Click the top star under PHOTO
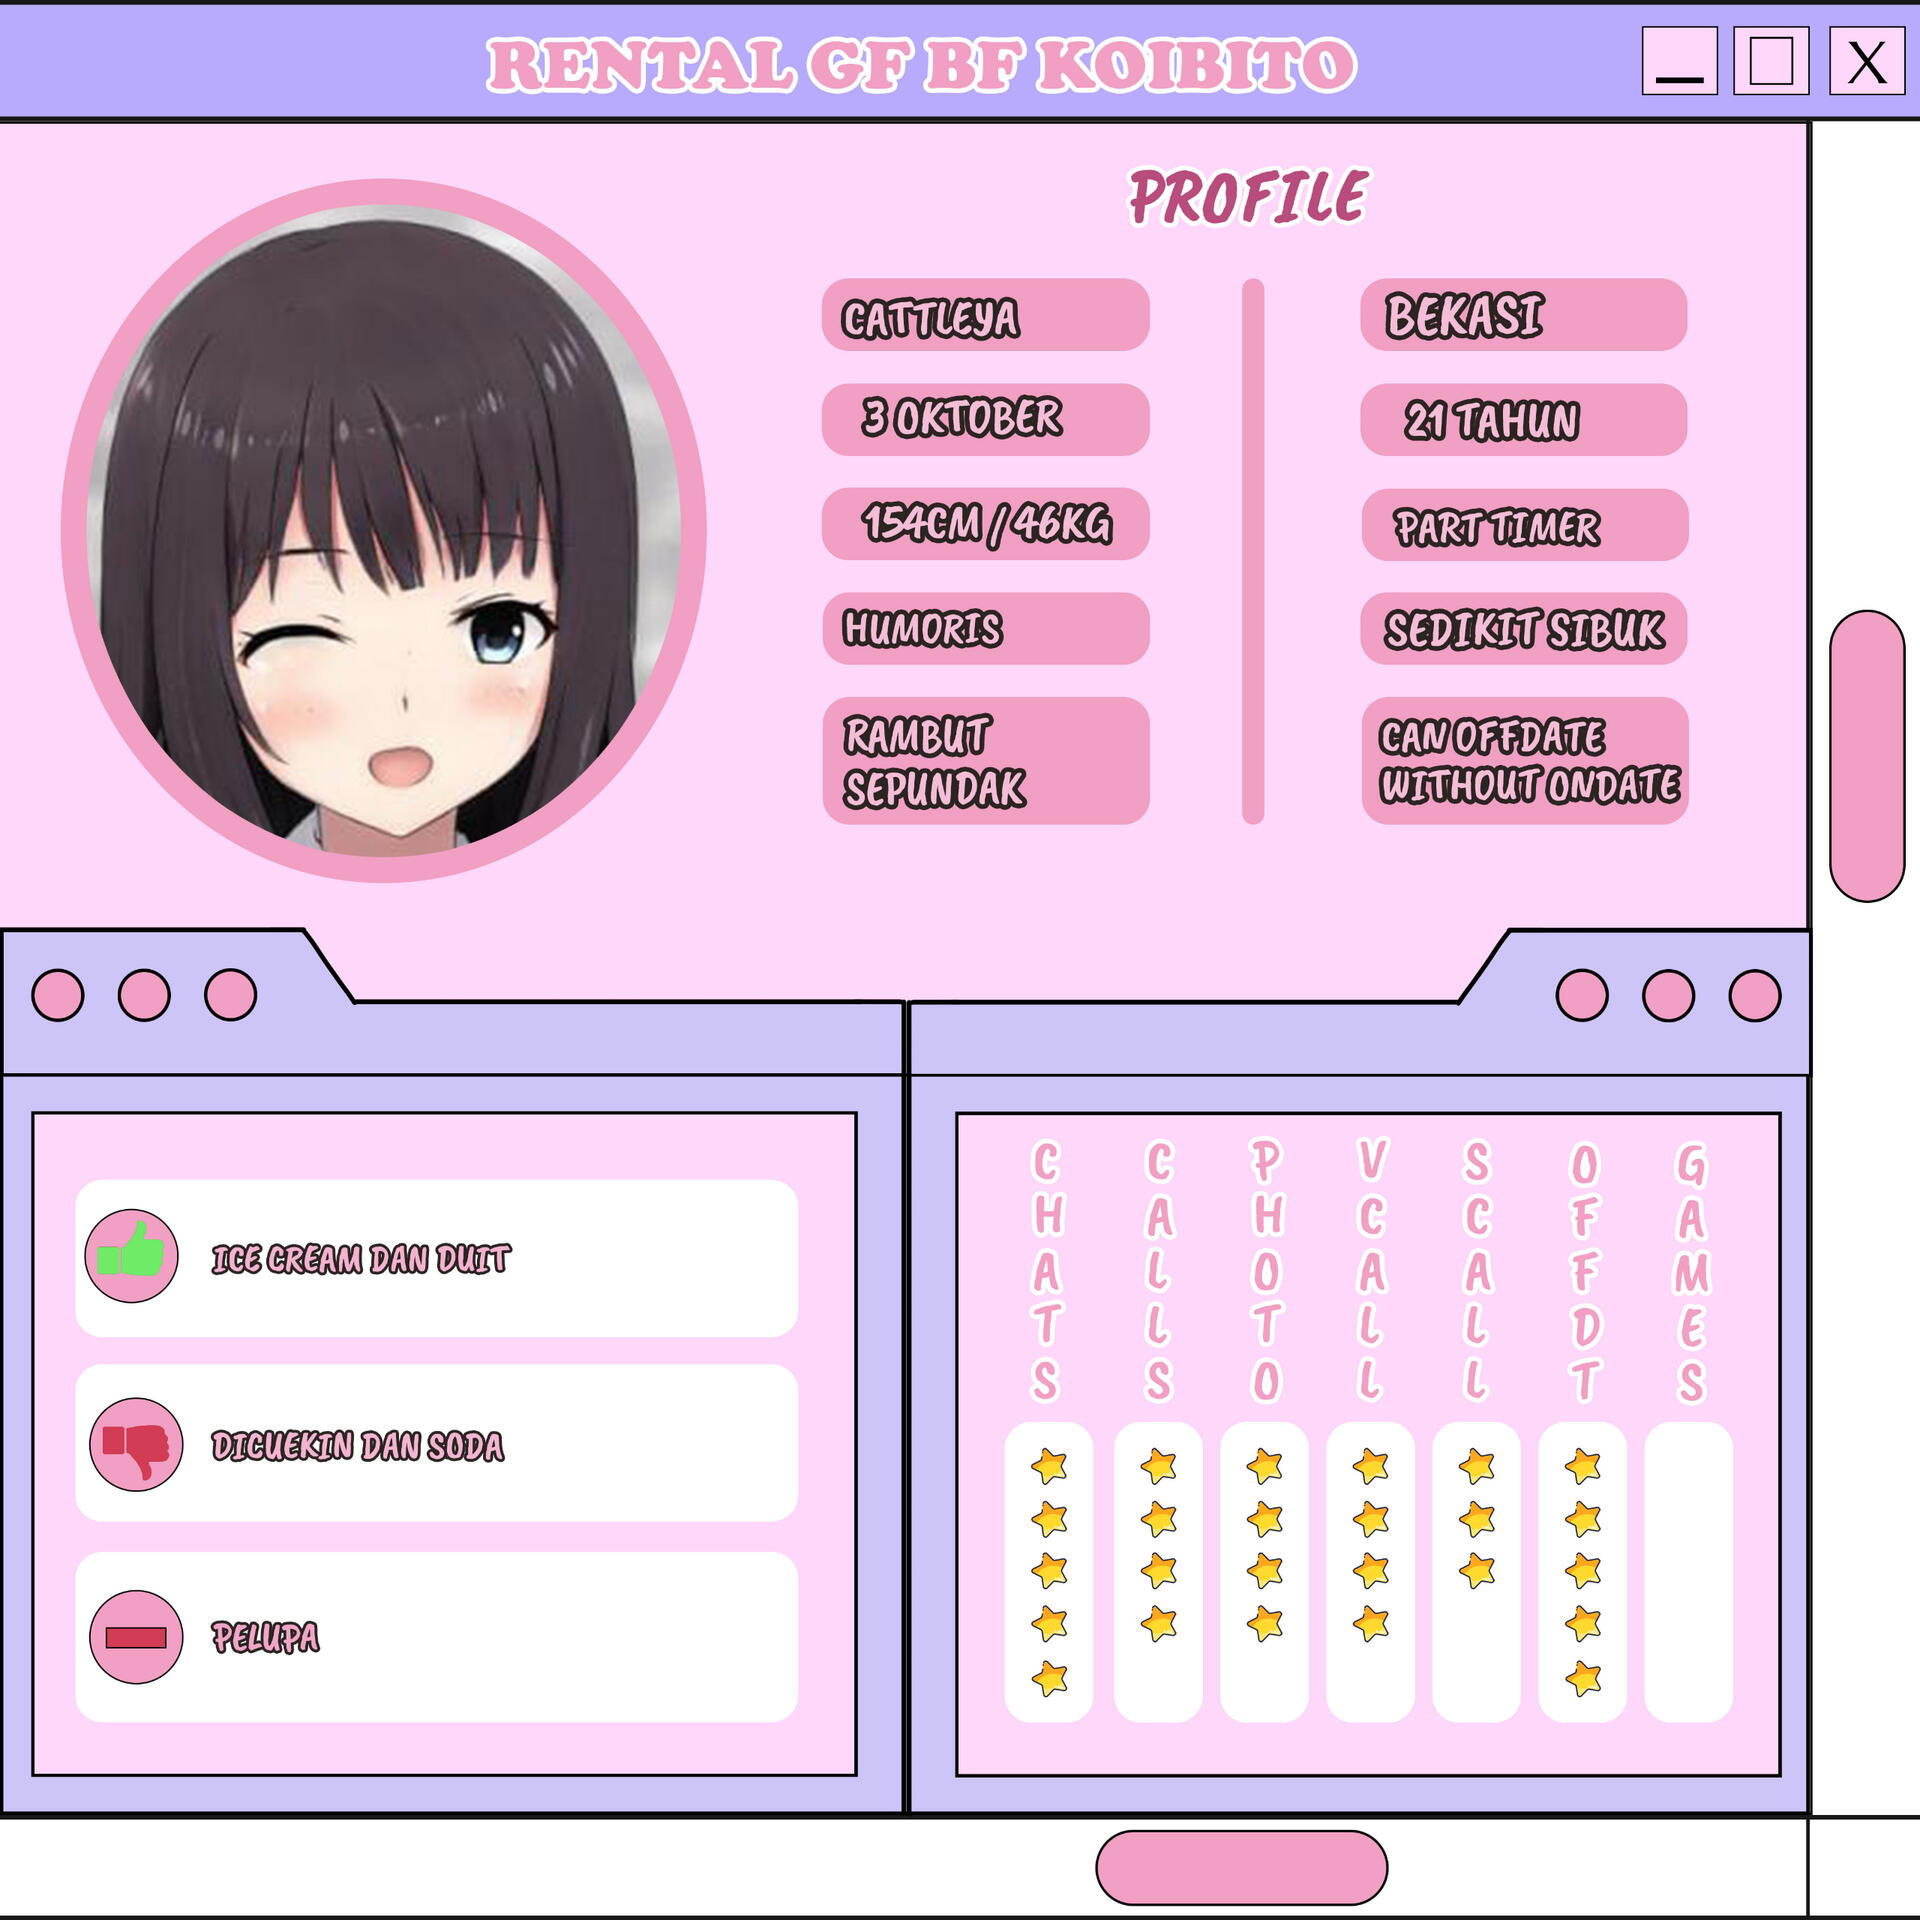This screenshot has width=1920, height=1920. coord(1264,1466)
